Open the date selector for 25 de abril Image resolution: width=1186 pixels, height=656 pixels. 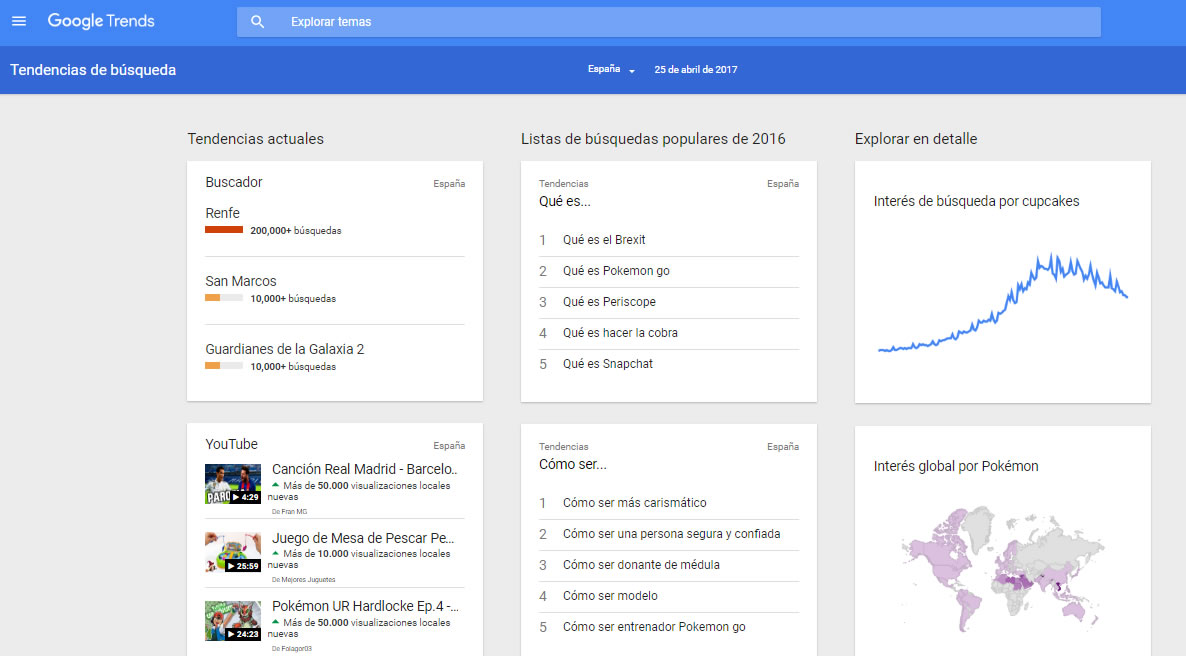(695, 70)
